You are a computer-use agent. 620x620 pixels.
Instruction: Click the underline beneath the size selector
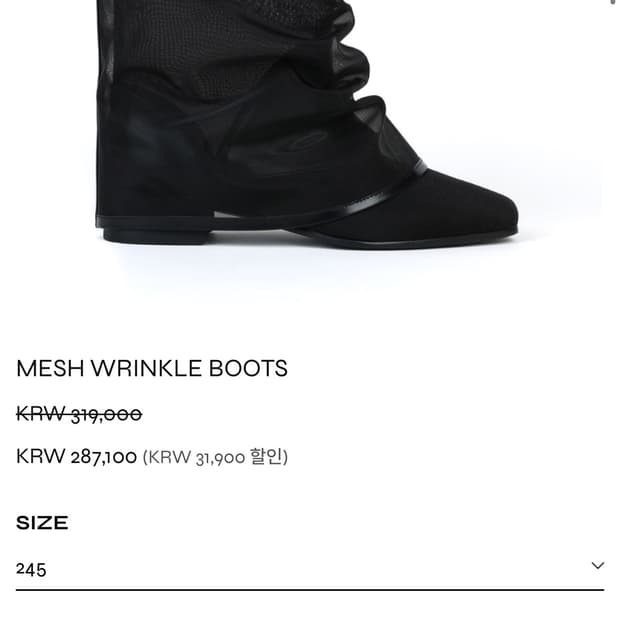(310, 589)
